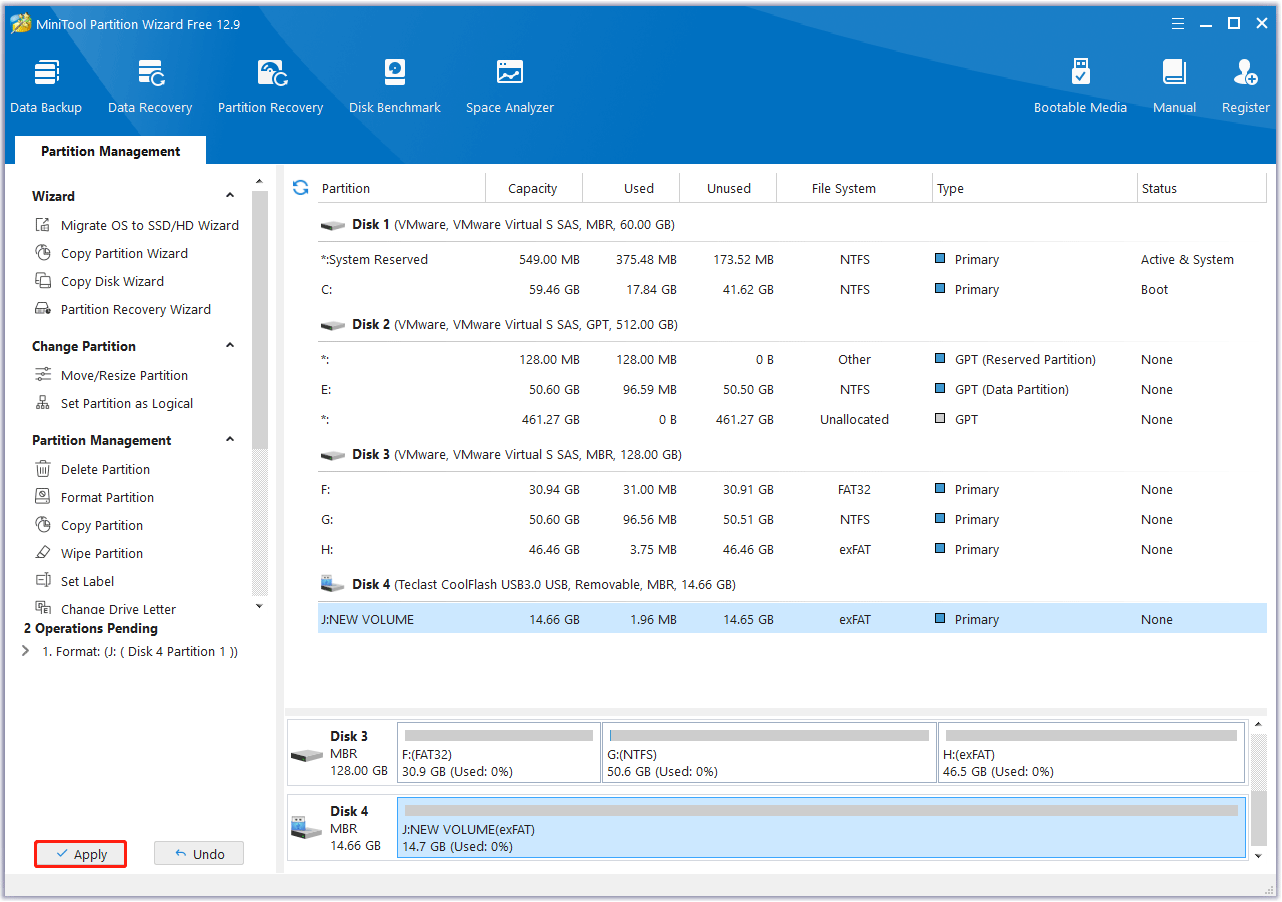Open the Space Analyzer tool
This screenshot has width=1282, height=902.
pyautogui.click(x=510, y=87)
